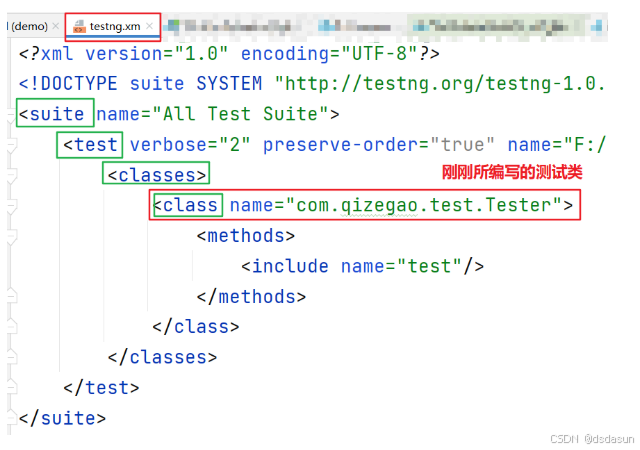Collapse the test tag fold marker
640x450 pixels.
11,146
